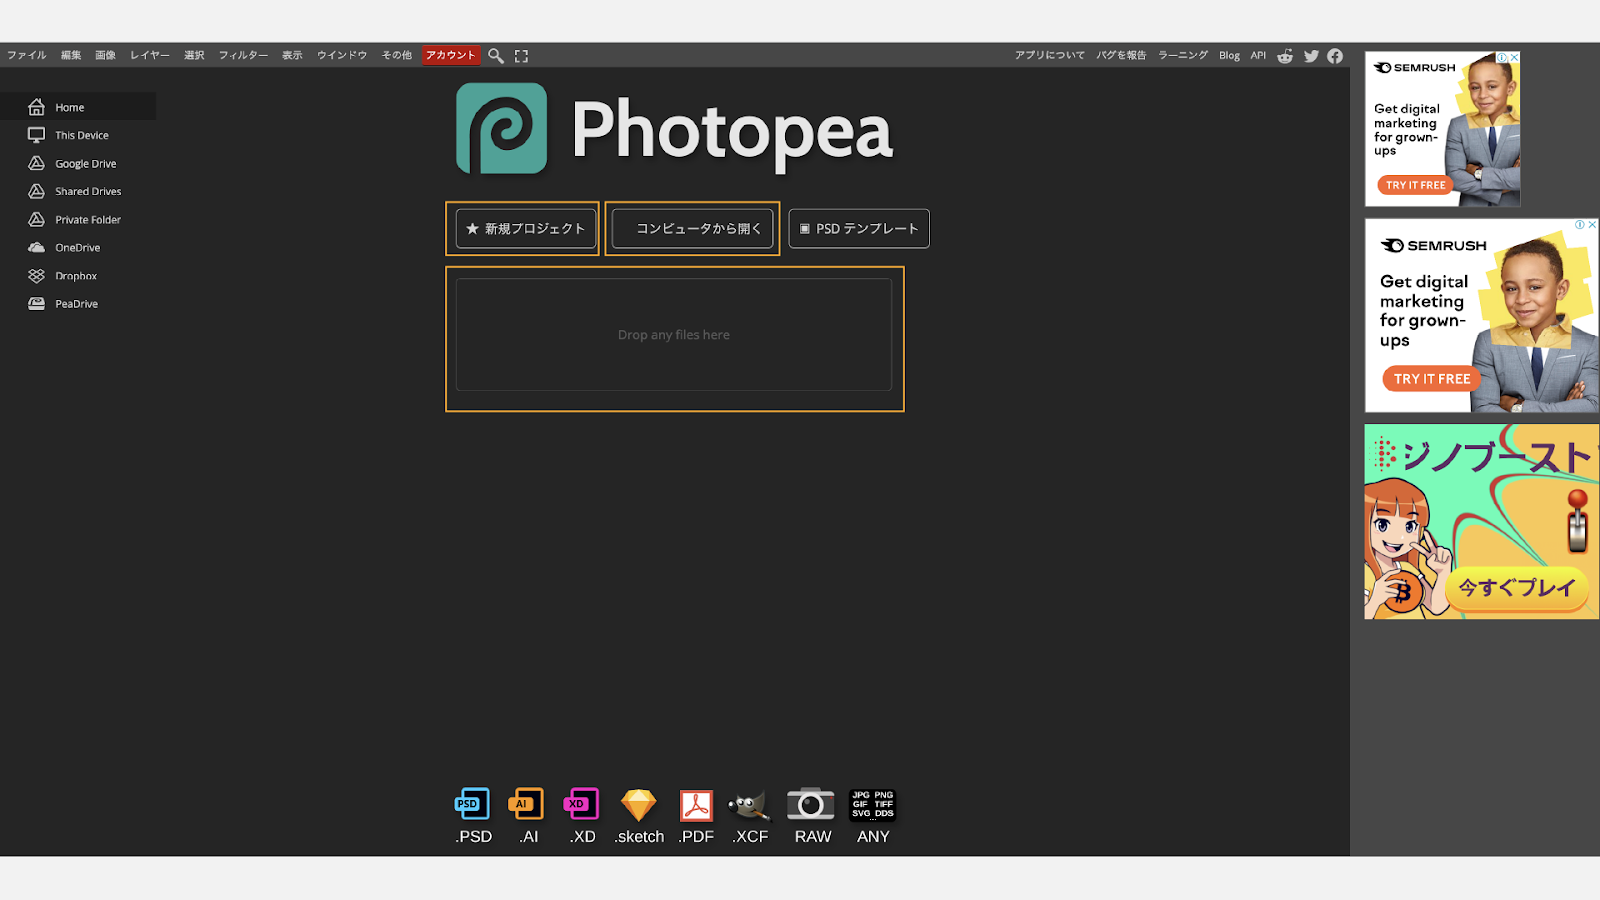This screenshot has width=1600, height=900.
Task: Click the Private Folder icon
Action: [x=36, y=219]
